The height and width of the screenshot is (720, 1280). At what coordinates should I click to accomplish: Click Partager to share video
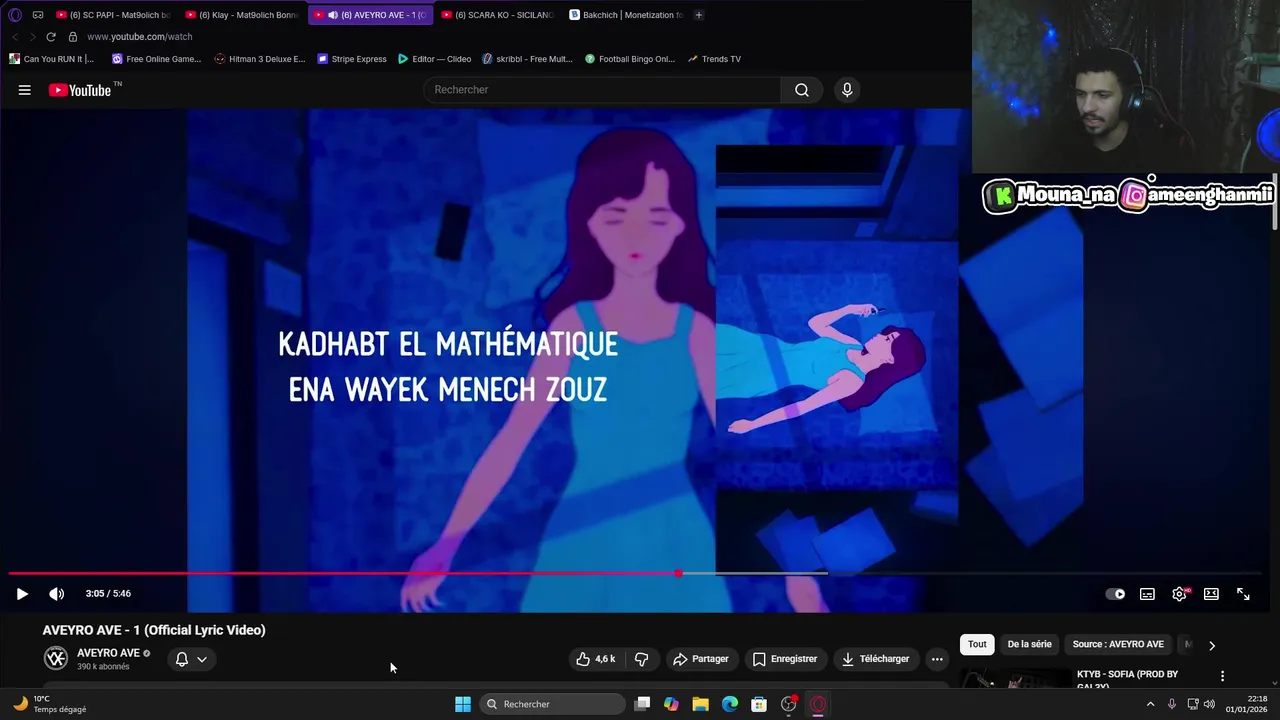(x=700, y=659)
